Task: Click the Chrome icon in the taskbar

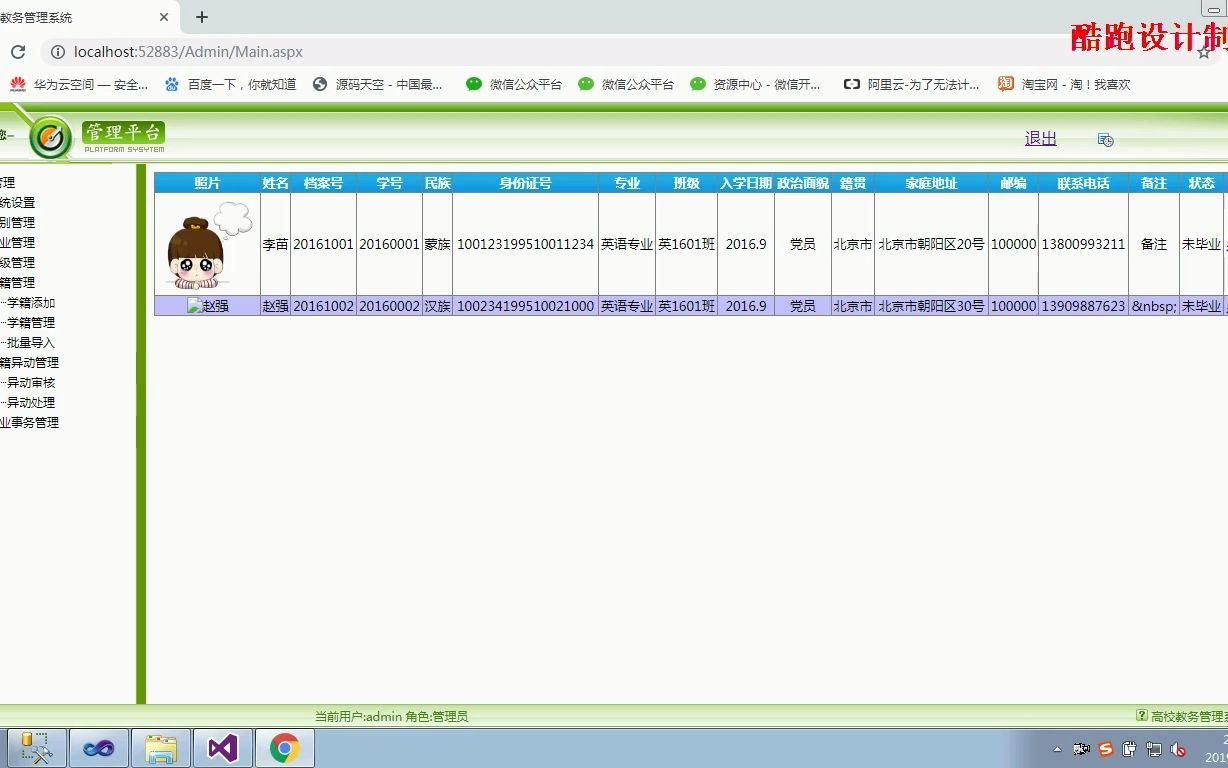Action: 283,747
